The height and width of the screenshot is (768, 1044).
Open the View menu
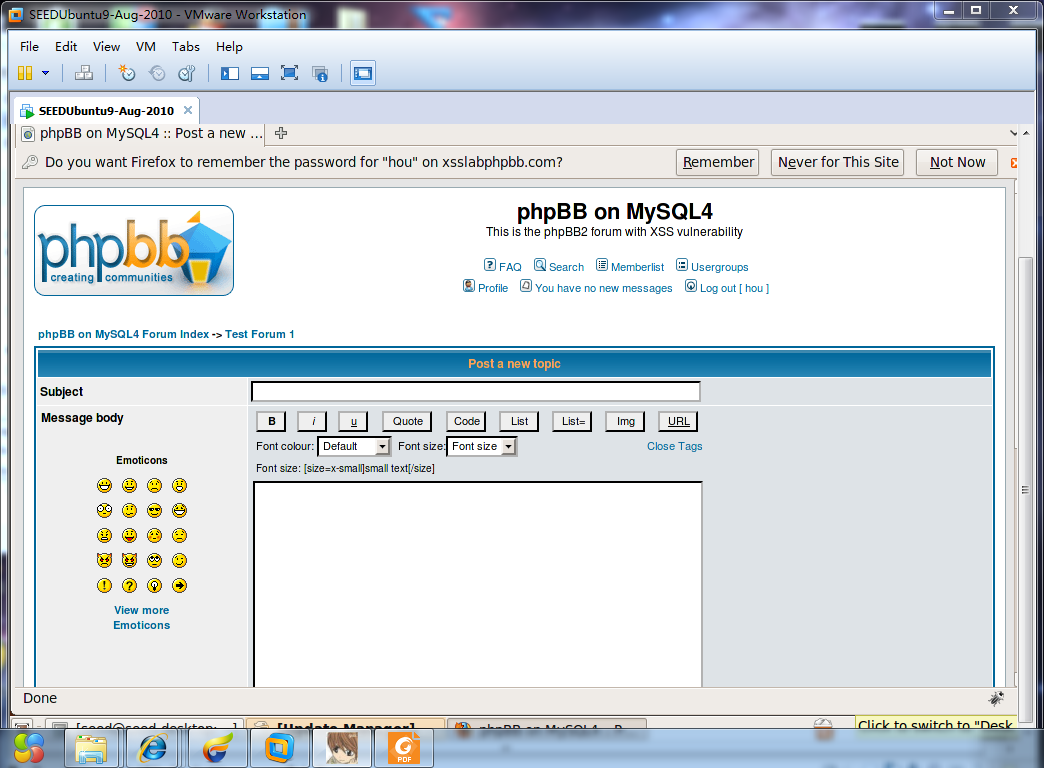pos(107,47)
